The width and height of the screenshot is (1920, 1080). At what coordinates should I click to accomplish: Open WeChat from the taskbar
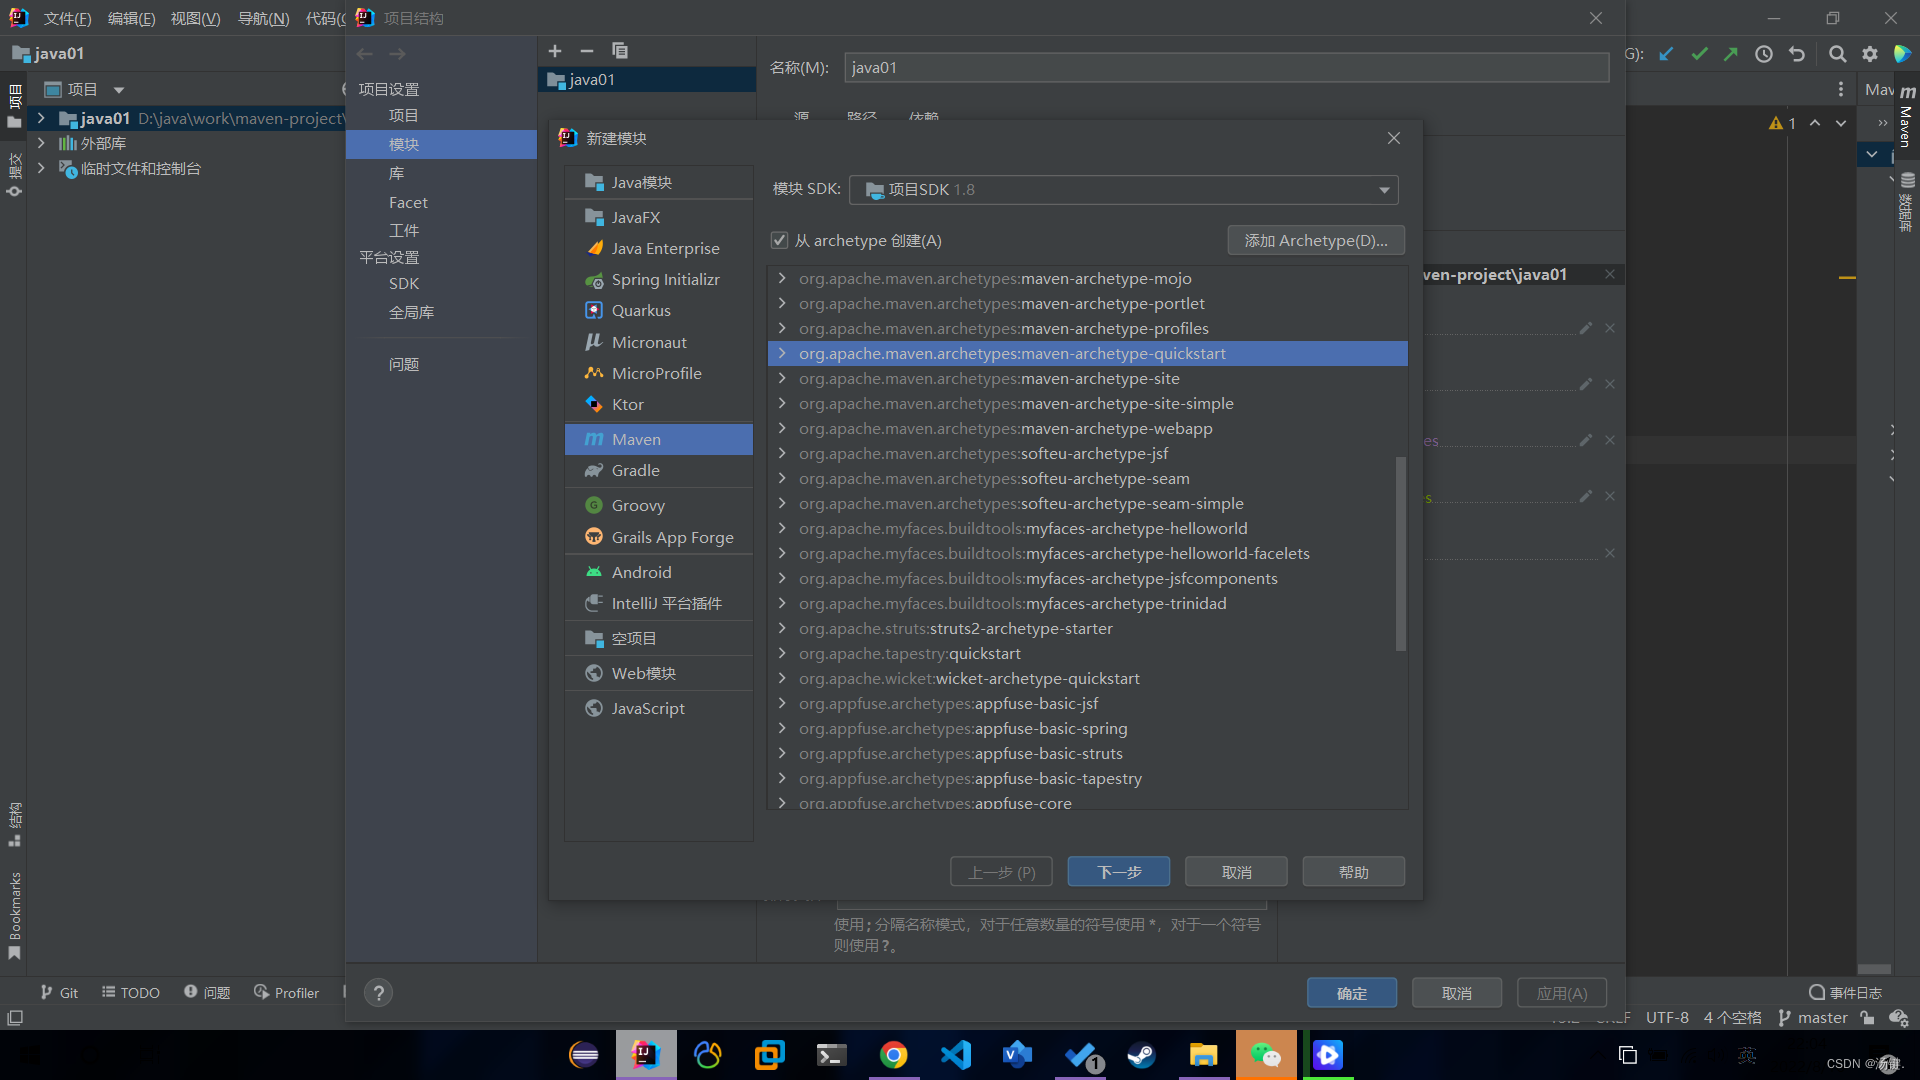click(x=1265, y=1055)
